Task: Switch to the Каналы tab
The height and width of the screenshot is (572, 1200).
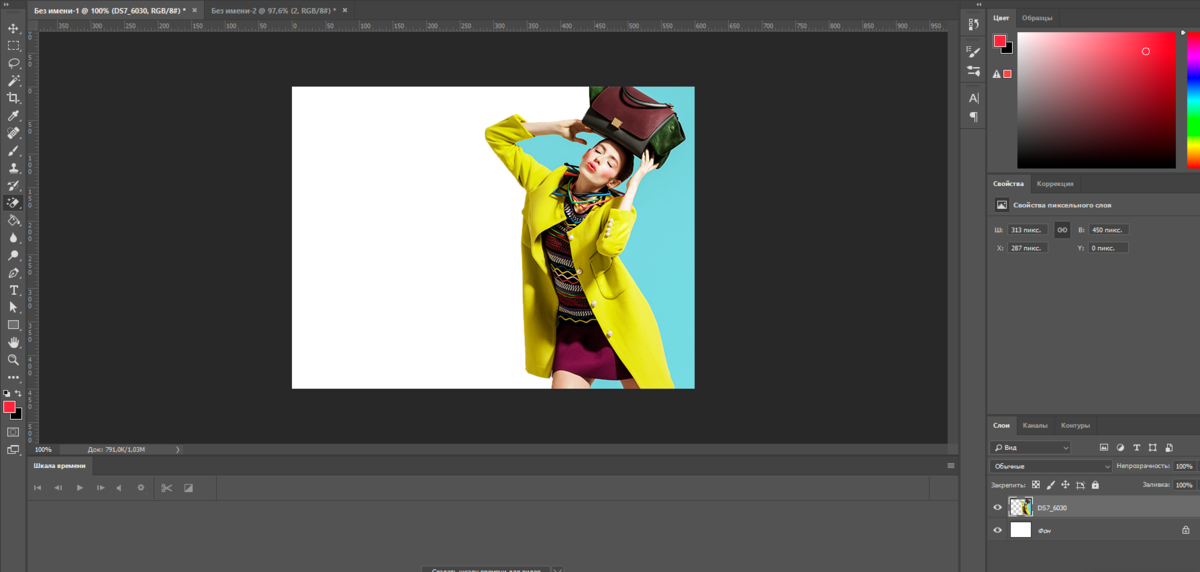Action: [x=1035, y=425]
